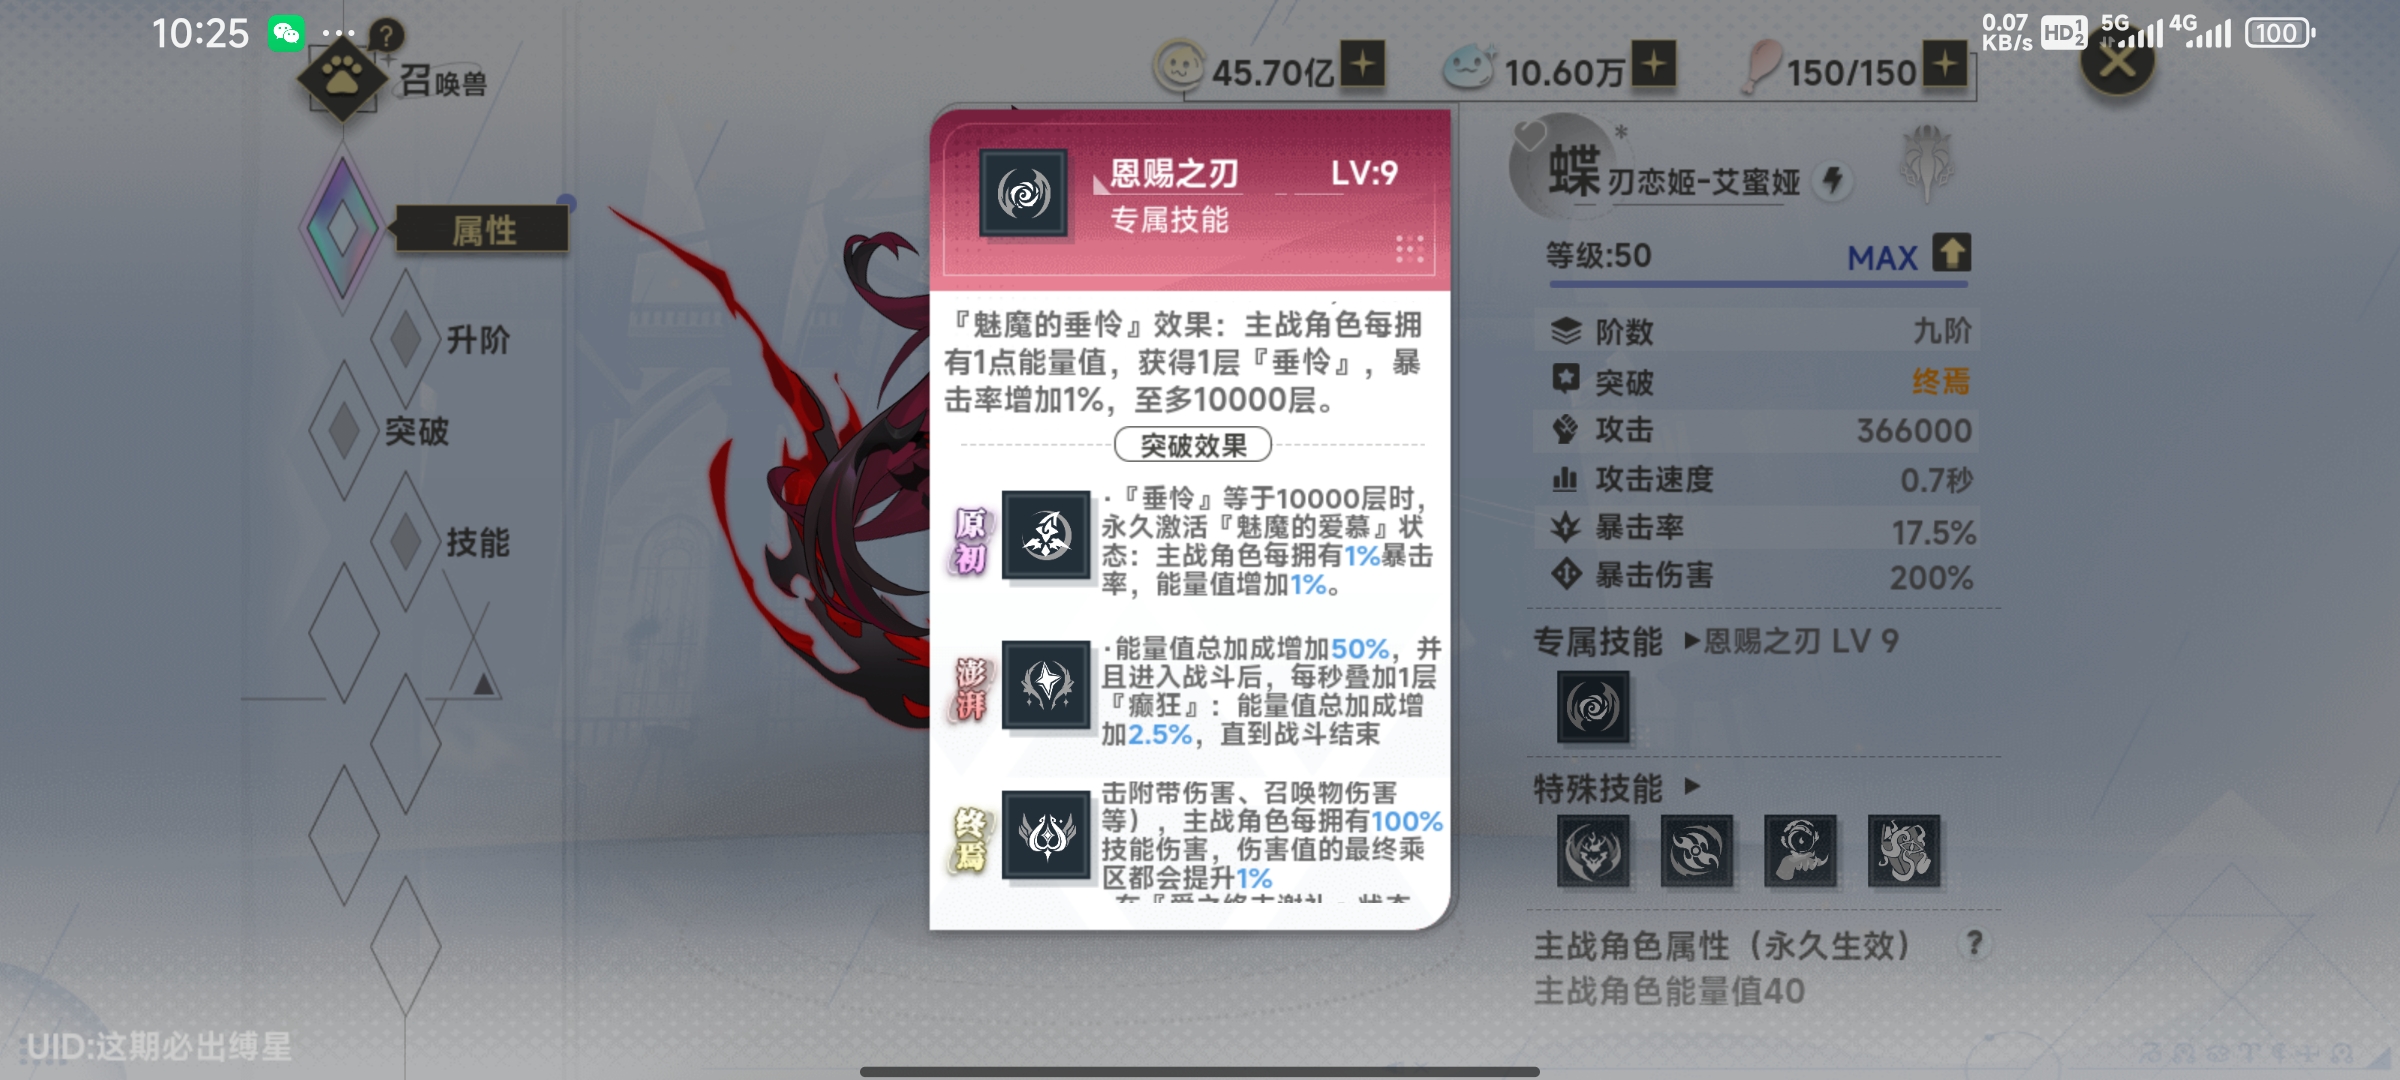Open the 召唤兽 paw icon
Viewport: 2400px width, 1080px height.
pos(342,79)
